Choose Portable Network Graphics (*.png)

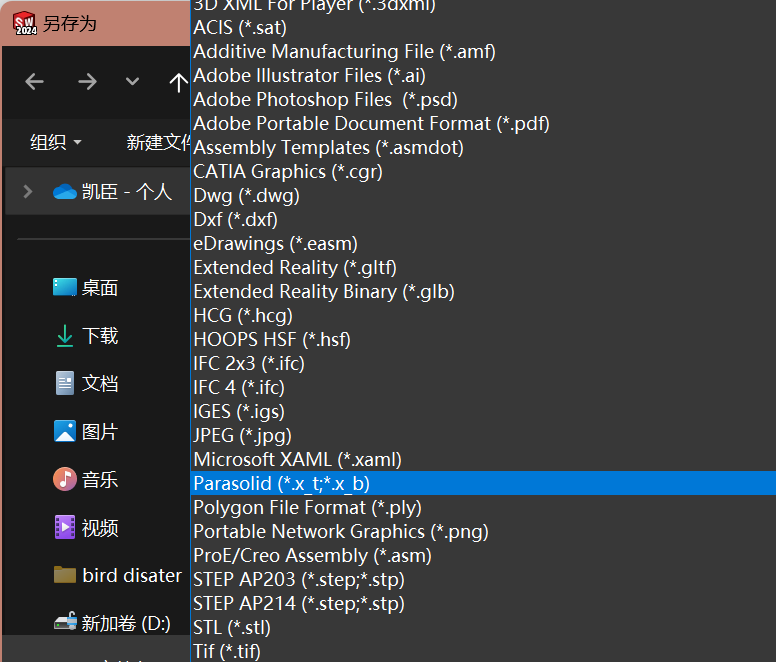point(483,531)
